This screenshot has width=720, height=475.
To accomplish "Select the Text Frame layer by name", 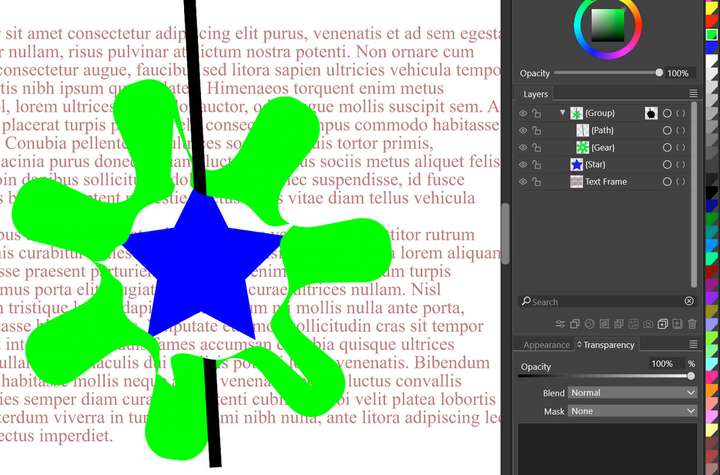I will point(607,181).
